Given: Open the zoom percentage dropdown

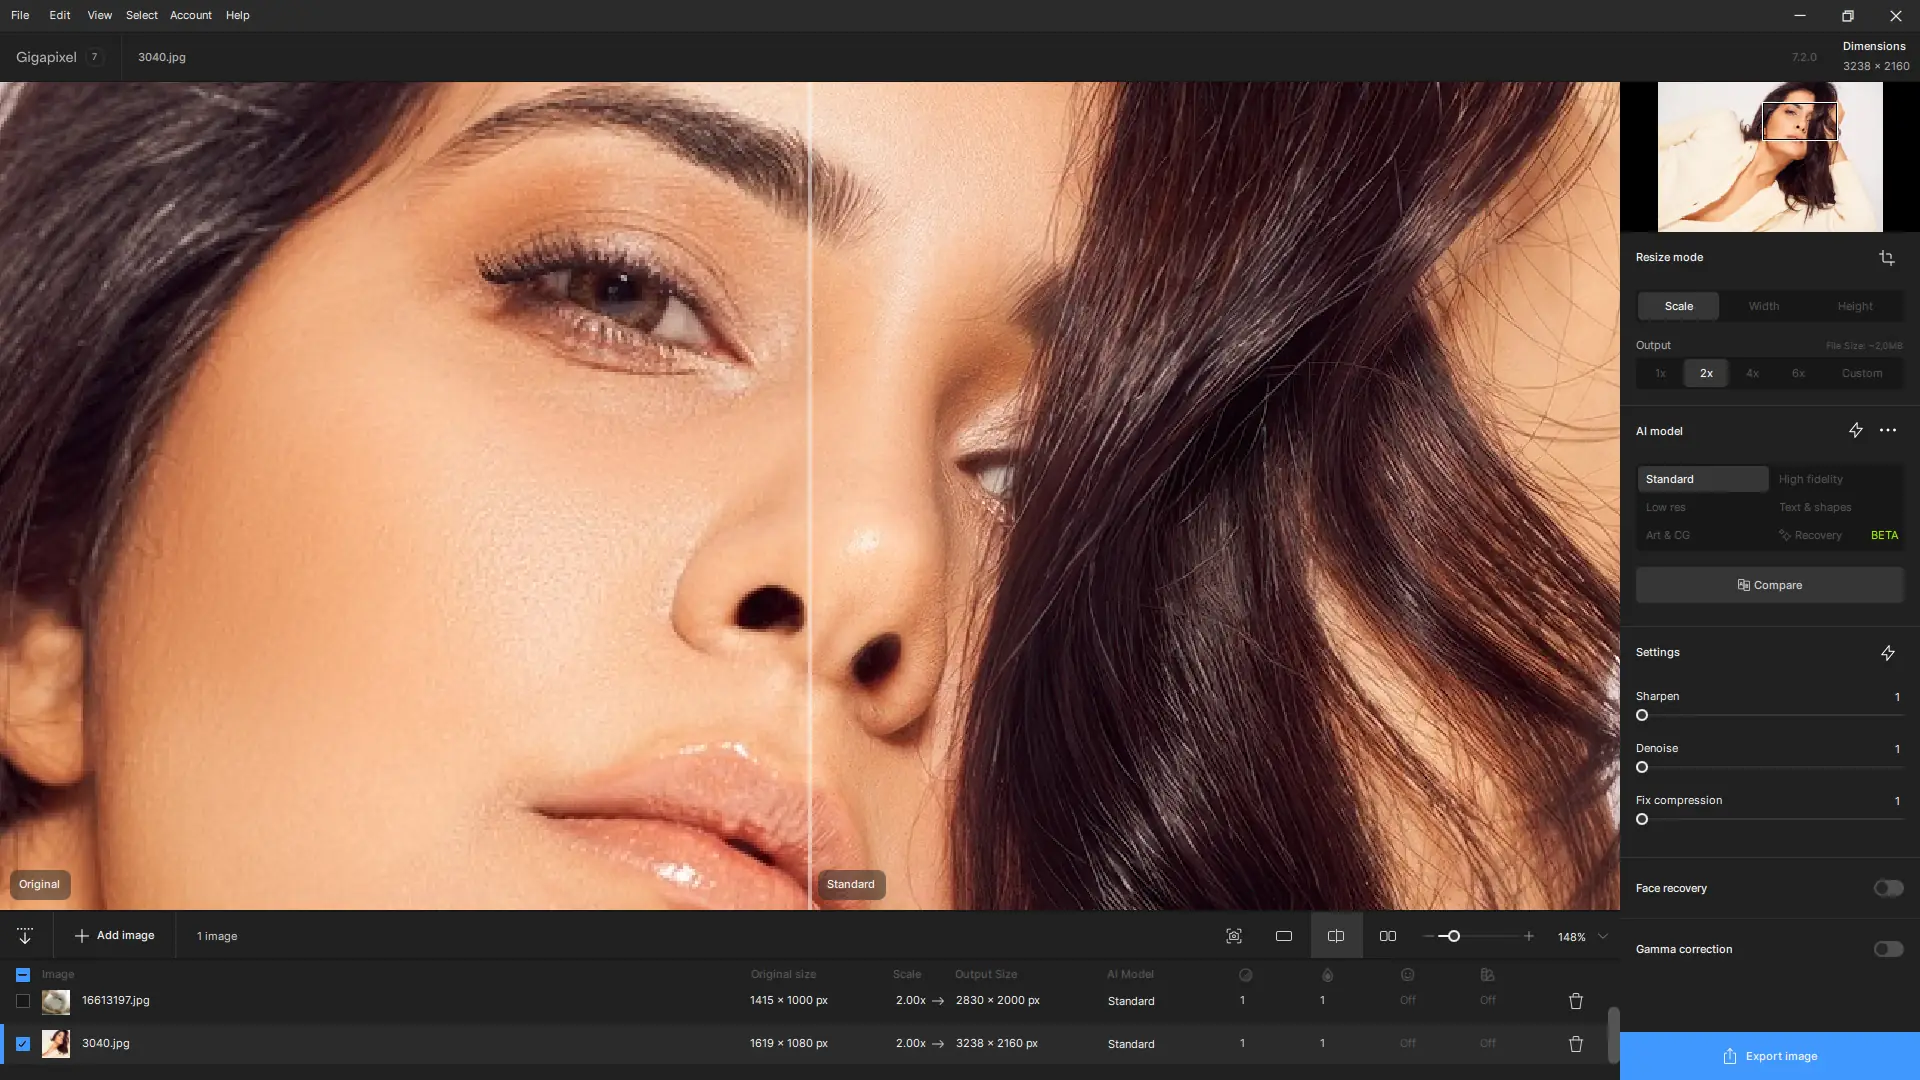Looking at the screenshot, I should click(1603, 937).
